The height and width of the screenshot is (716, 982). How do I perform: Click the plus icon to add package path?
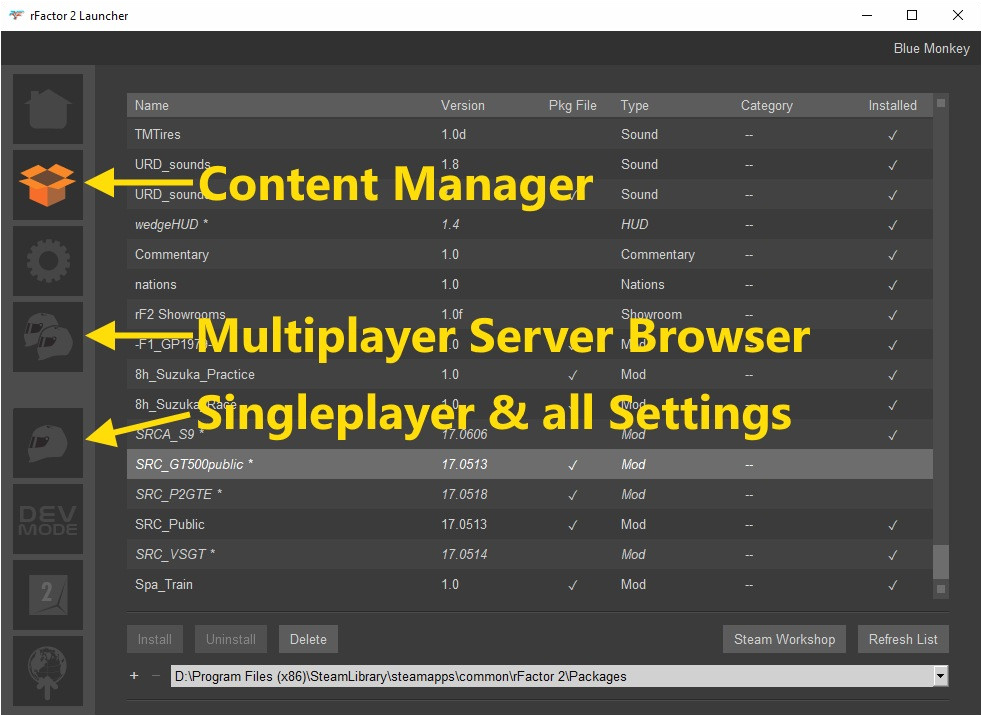[x=134, y=676]
